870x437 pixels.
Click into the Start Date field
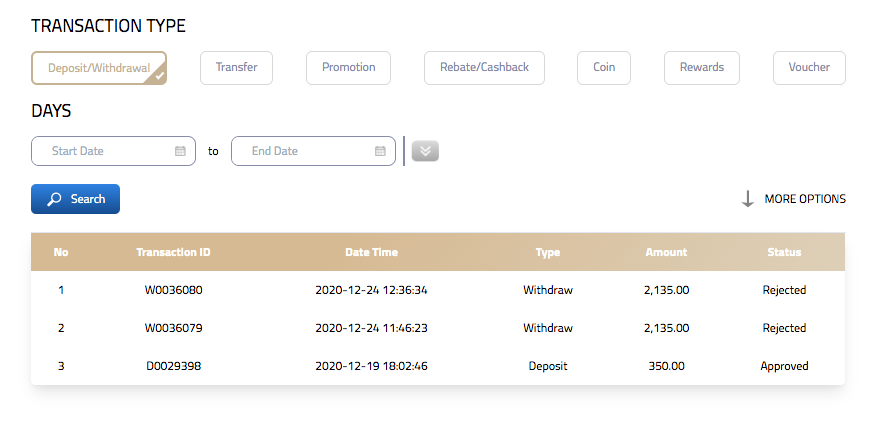105,151
